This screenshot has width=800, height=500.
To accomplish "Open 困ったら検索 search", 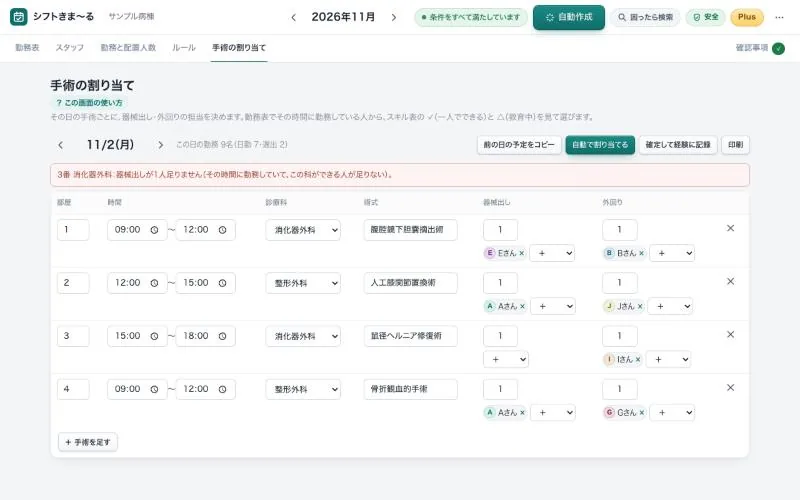I will [645, 17].
